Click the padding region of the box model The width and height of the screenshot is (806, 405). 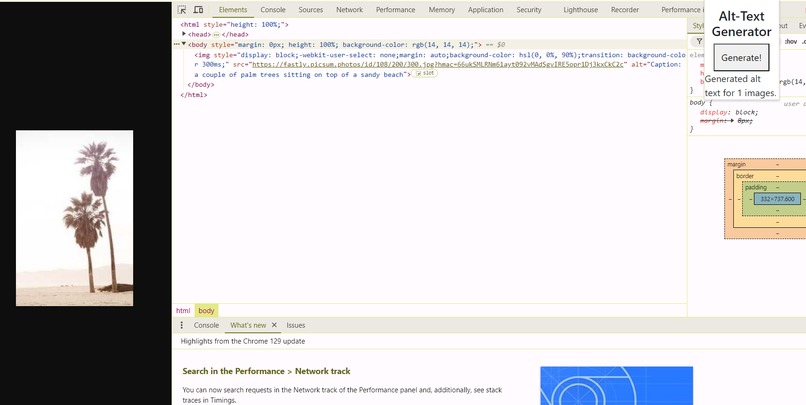[x=756, y=188]
